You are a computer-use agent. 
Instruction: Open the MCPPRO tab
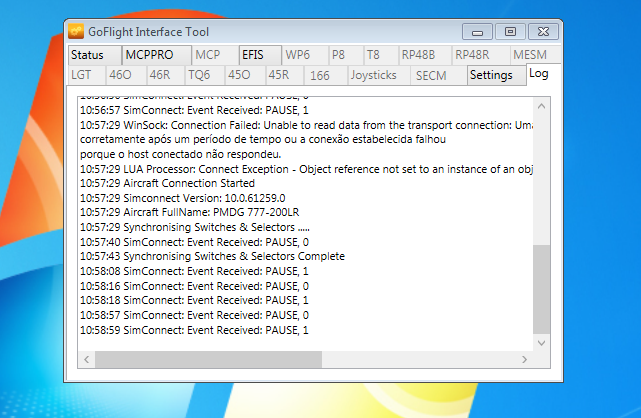pos(149,54)
